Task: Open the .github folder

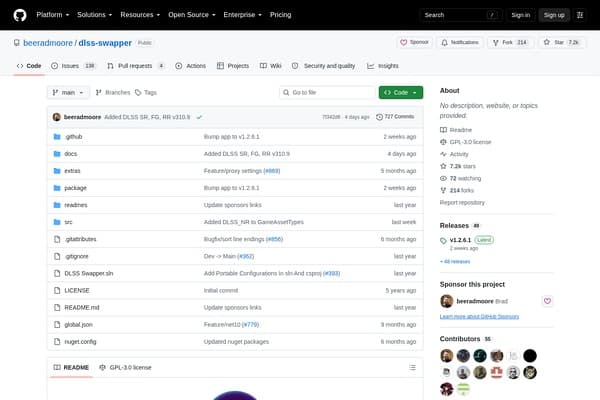Action: (73, 137)
